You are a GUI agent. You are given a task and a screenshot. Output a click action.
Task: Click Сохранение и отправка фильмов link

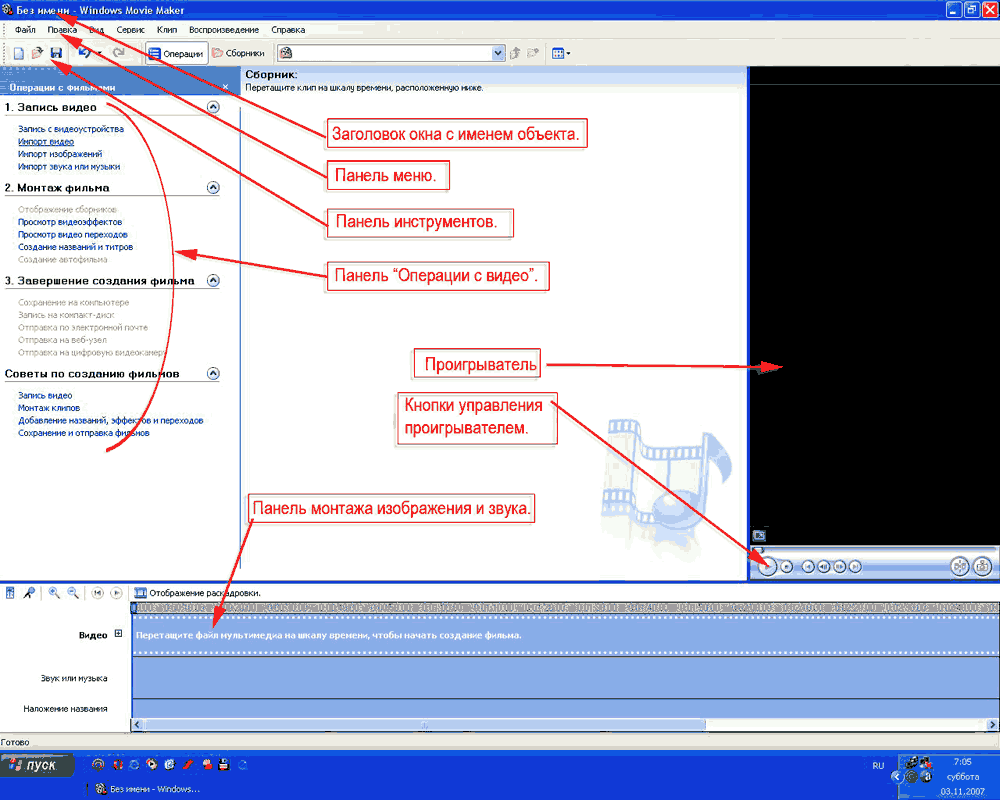click(84, 433)
